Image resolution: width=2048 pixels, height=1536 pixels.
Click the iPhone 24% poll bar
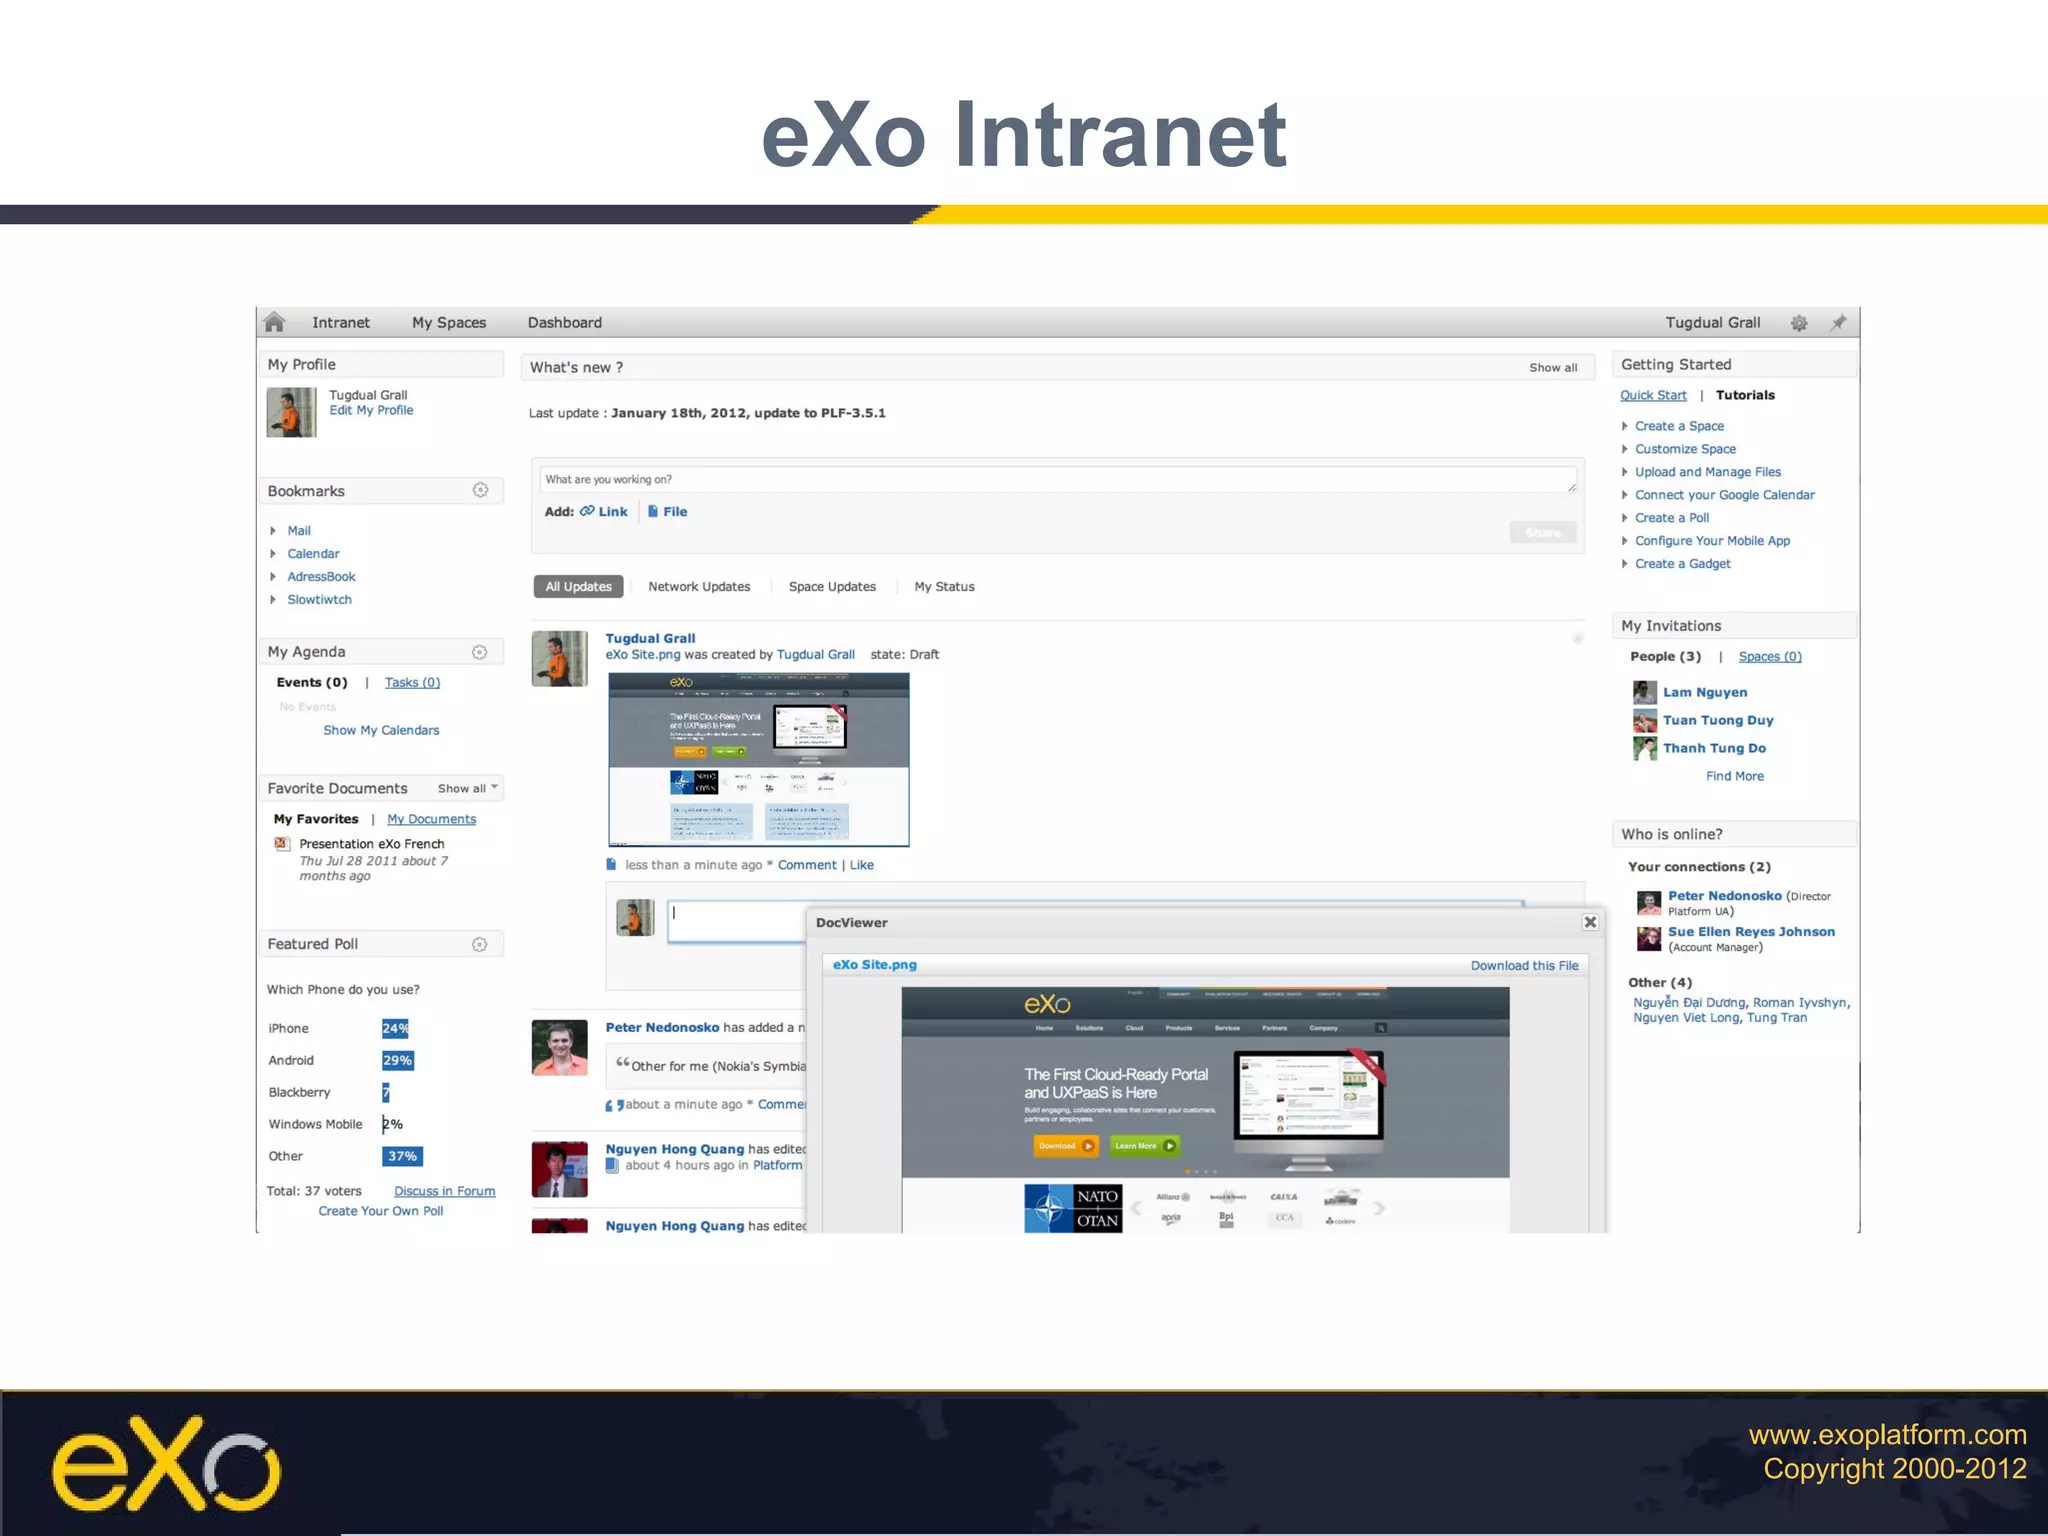point(395,1028)
